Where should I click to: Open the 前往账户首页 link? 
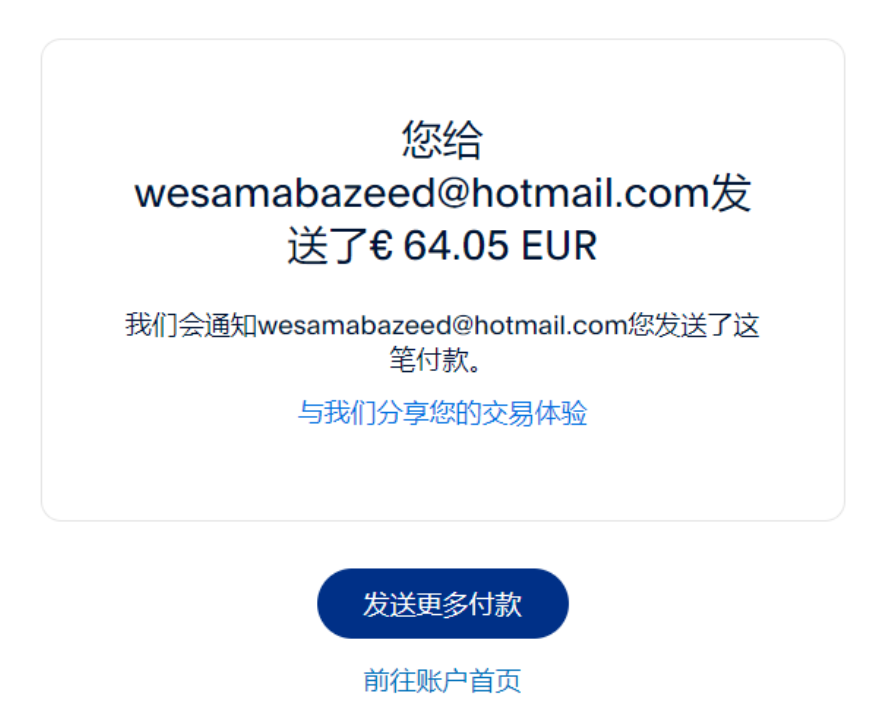[x=442, y=681]
